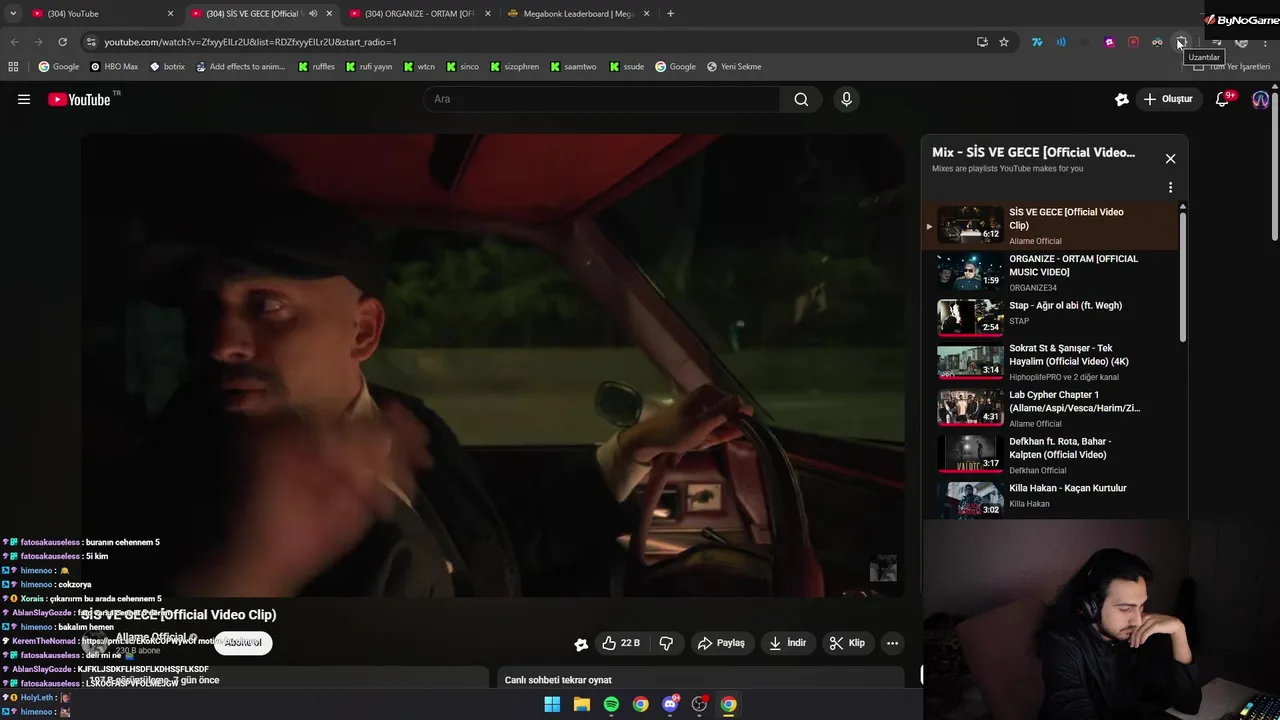Open Chrome apps grid in bookmarks bar
The height and width of the screenshot is (720, 1280).
tap(13, 67)
